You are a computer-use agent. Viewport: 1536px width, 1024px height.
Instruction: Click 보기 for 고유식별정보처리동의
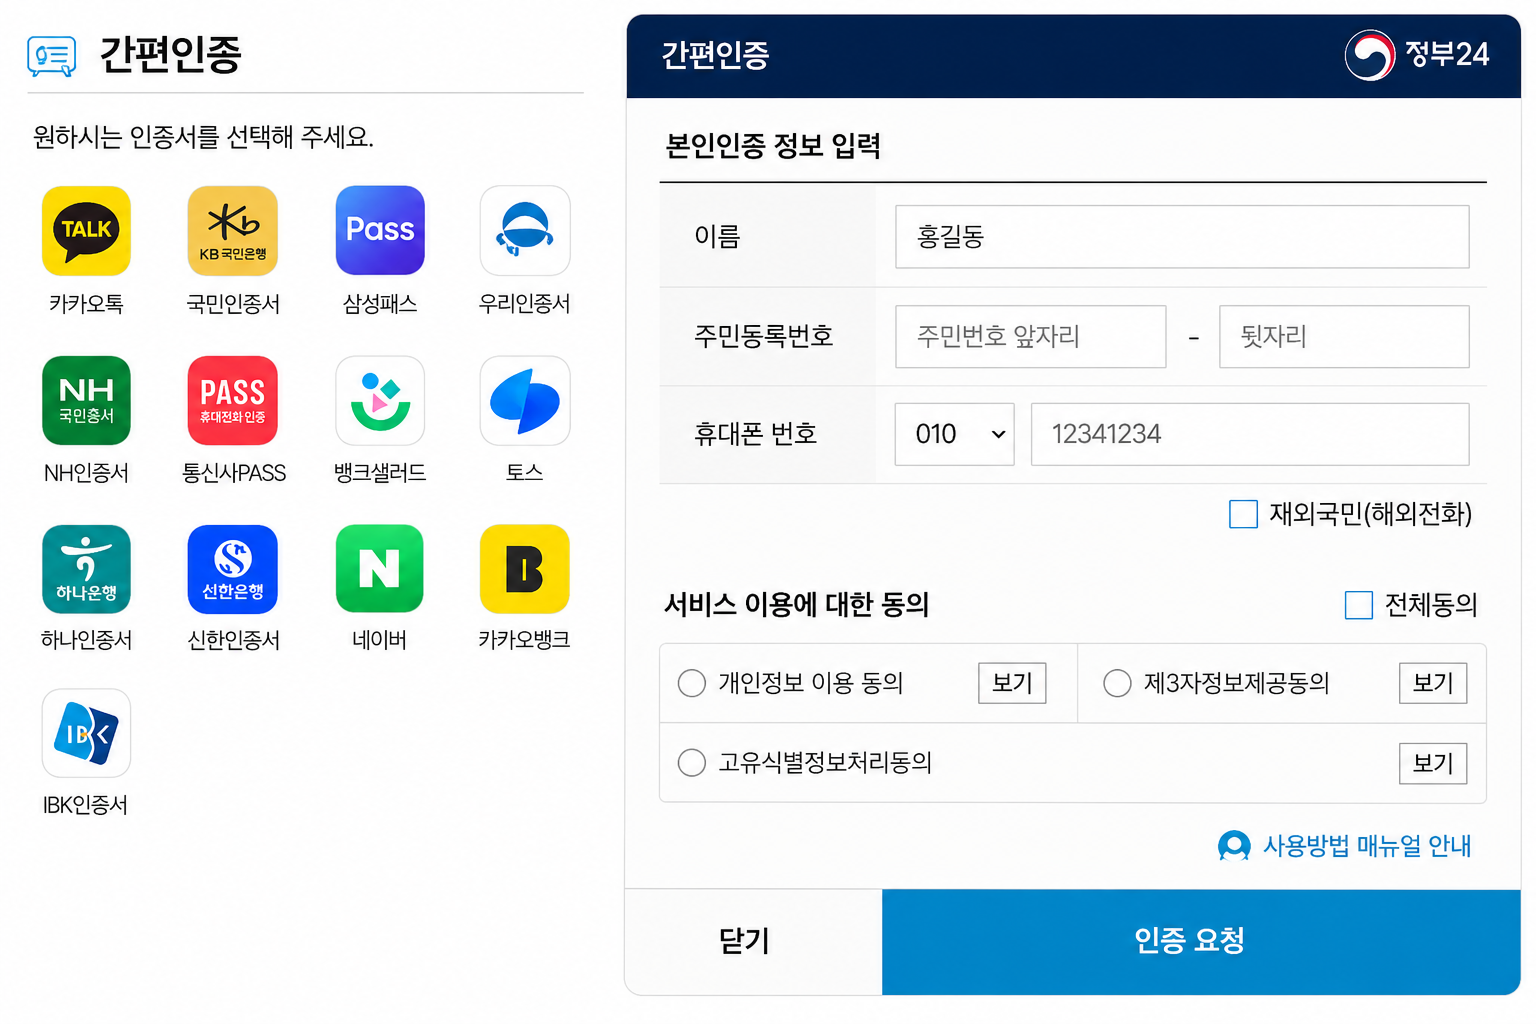pyautogui.click(x=1433, y=763)
